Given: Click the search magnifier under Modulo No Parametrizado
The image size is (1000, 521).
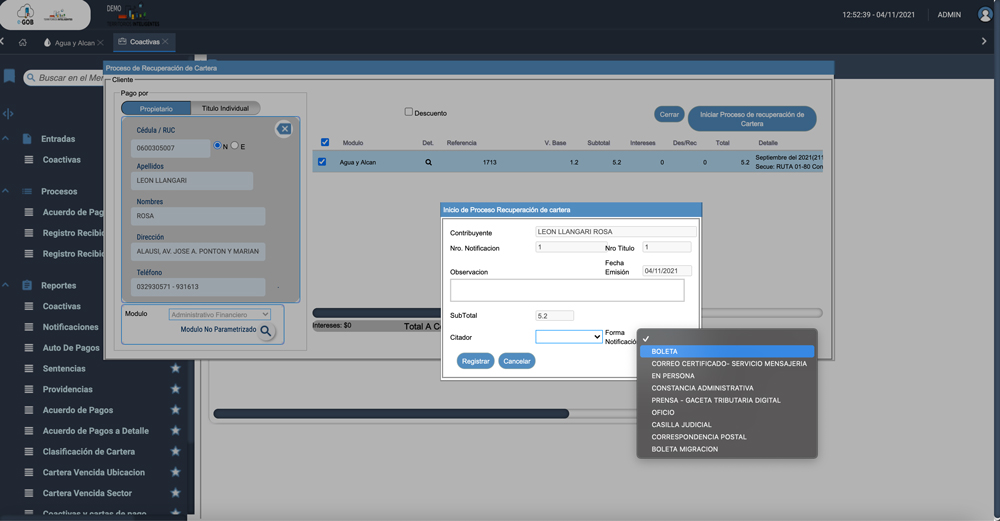Looking at the screenshot, I should [266, 331].
